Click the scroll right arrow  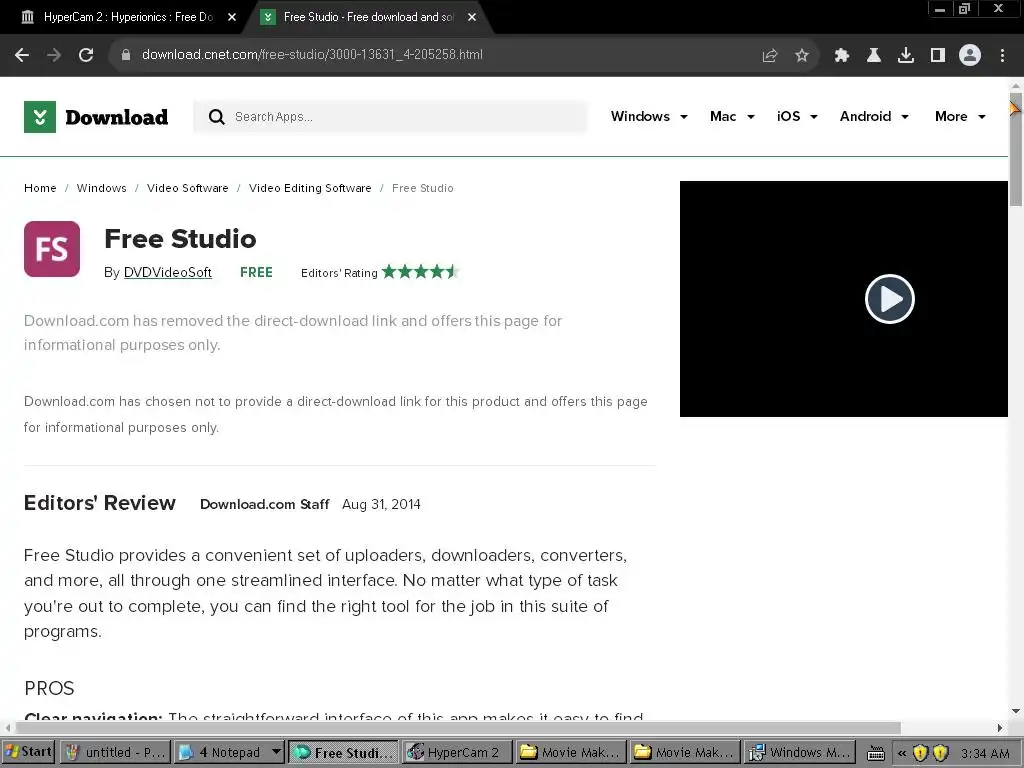point(999,728)
